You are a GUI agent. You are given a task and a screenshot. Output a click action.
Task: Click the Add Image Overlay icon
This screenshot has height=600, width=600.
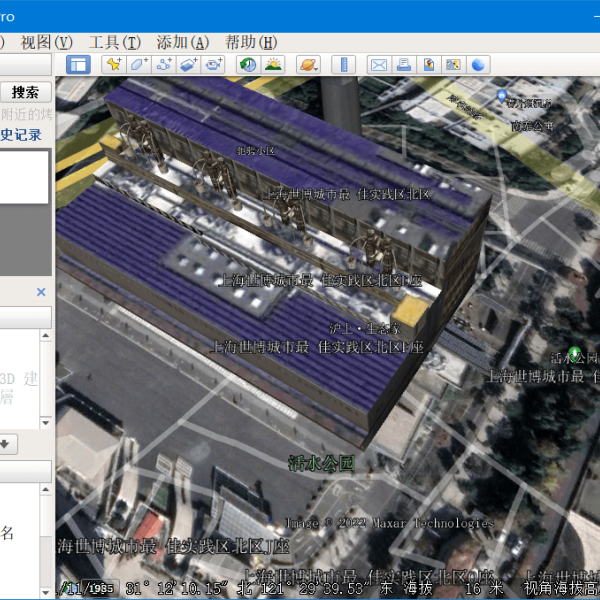click(188, 65)
